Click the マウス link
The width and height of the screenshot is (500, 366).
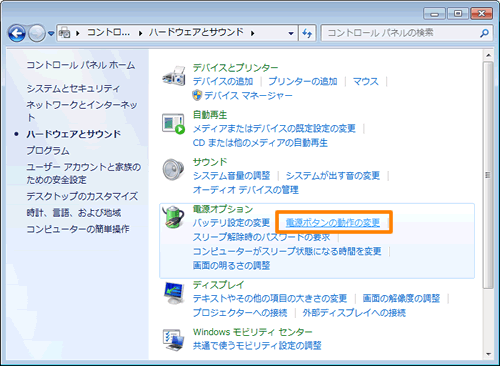[366, 81]
